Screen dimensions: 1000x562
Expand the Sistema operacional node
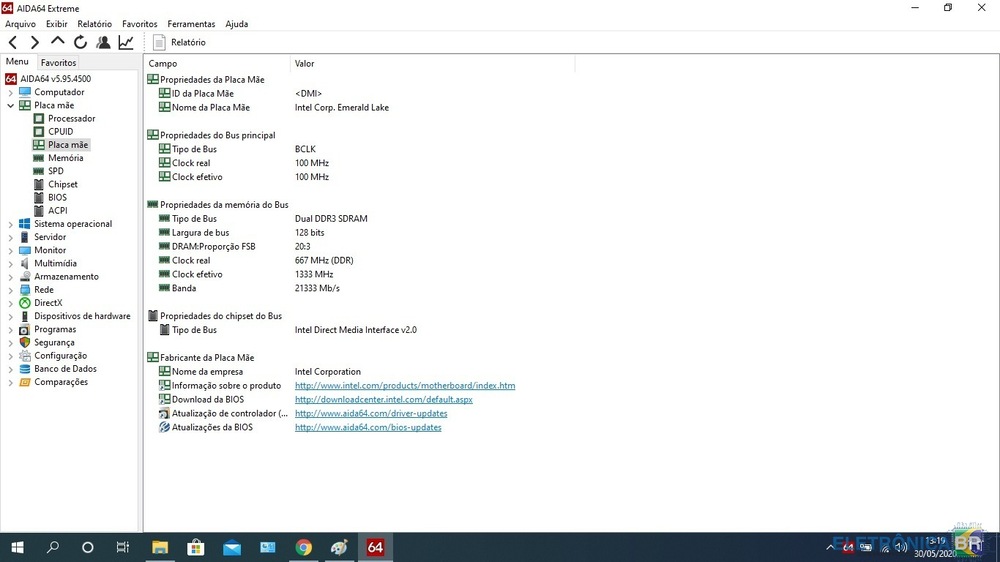pos(11,224)
